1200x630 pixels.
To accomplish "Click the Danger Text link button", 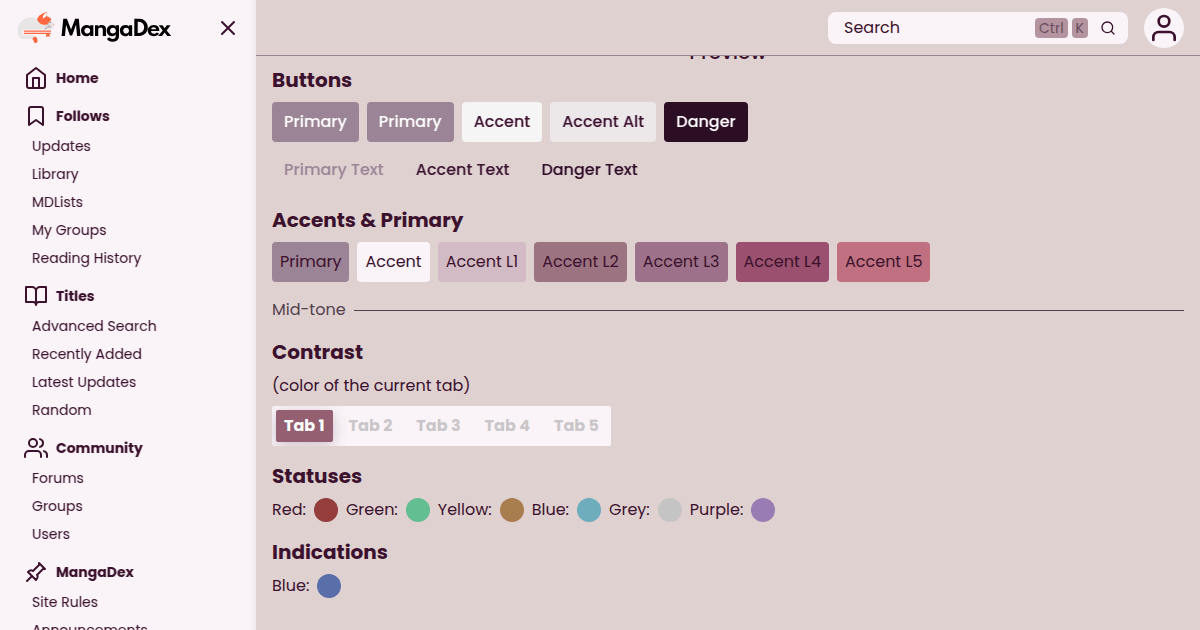I will click(589, 170).
